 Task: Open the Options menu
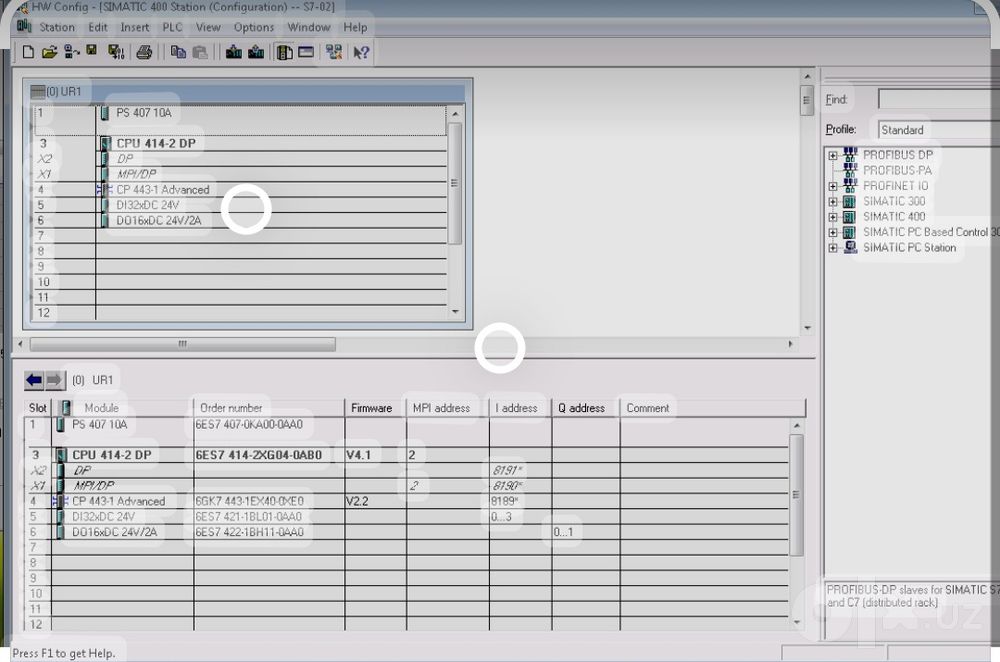pyautogui.click(x=253, y=27)
